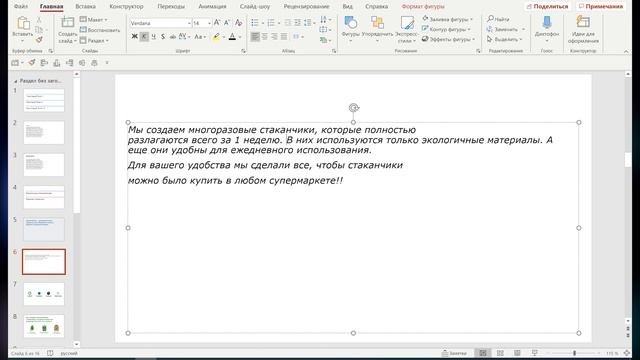640x360 pixels.
Task: Click the Clear All Formatting icon
Action: pos(239,23)
